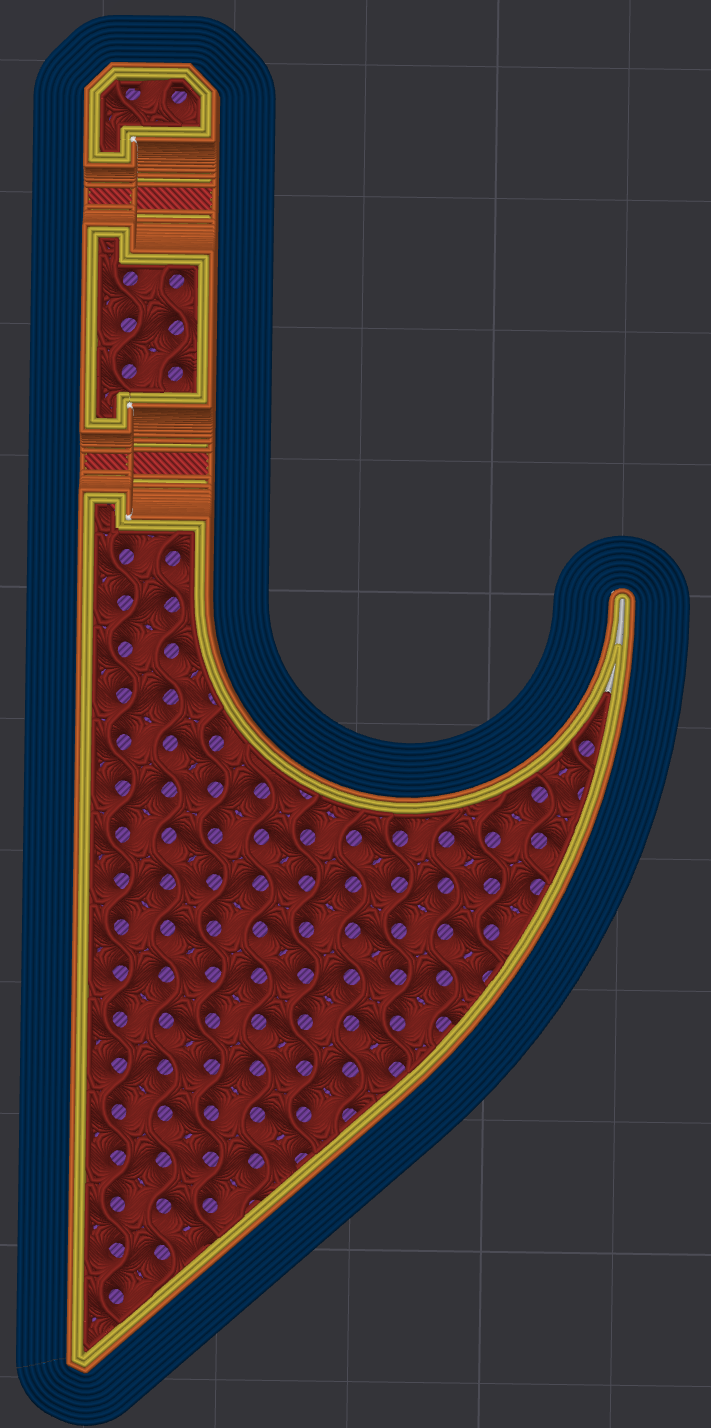The height and width of the screenshot is (1428, 711).
Task: Click the wide red hatched patch in upper slot
Action: (174, 199)
